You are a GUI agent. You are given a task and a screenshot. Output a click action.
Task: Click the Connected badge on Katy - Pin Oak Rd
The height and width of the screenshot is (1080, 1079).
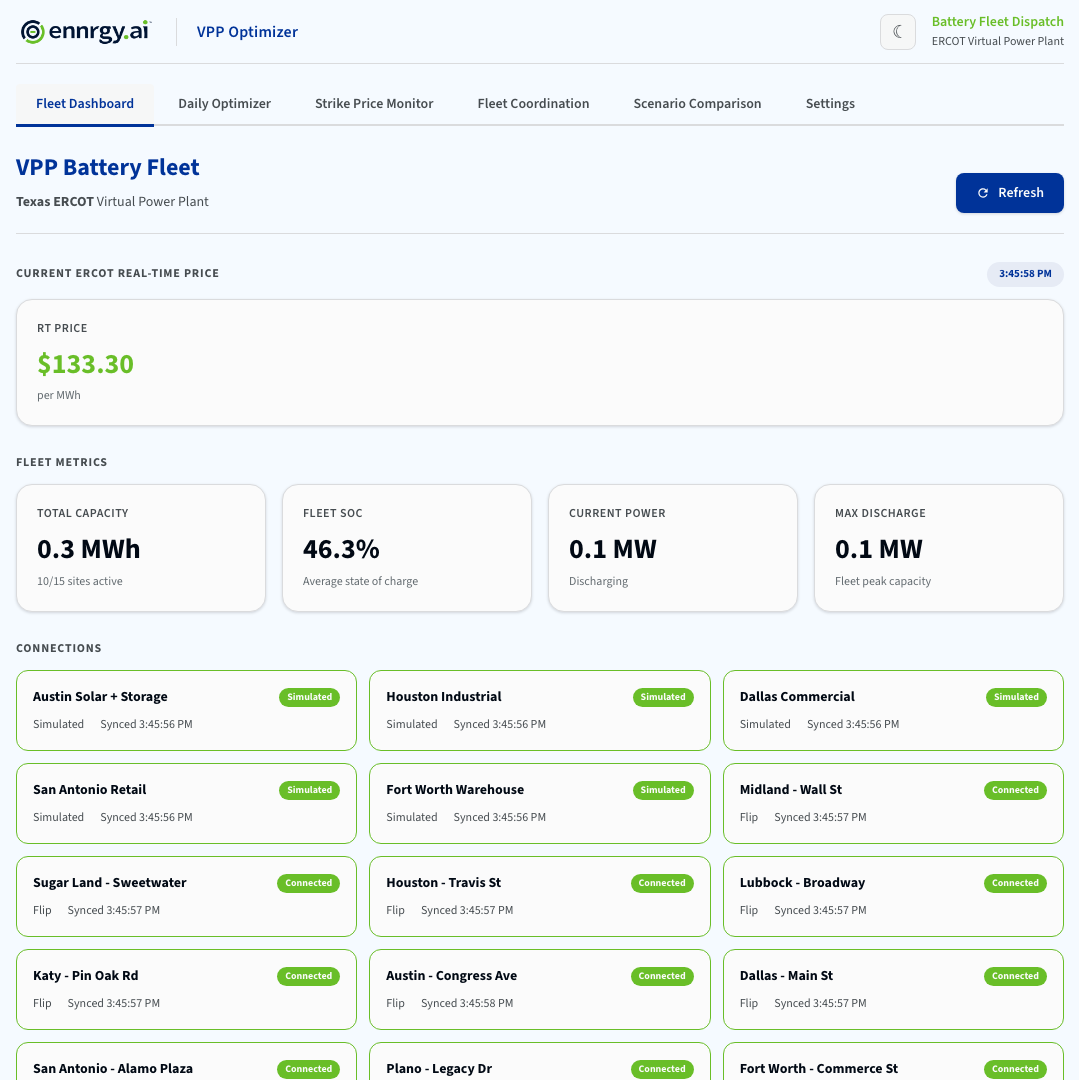tap(308, 976)
